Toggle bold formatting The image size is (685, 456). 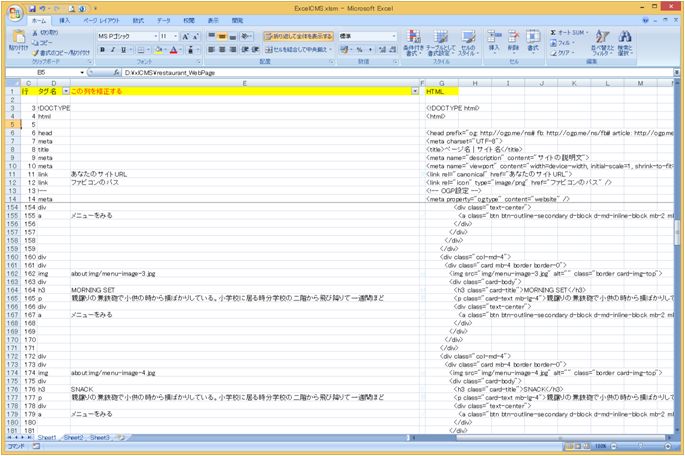(x=102, y=50)
